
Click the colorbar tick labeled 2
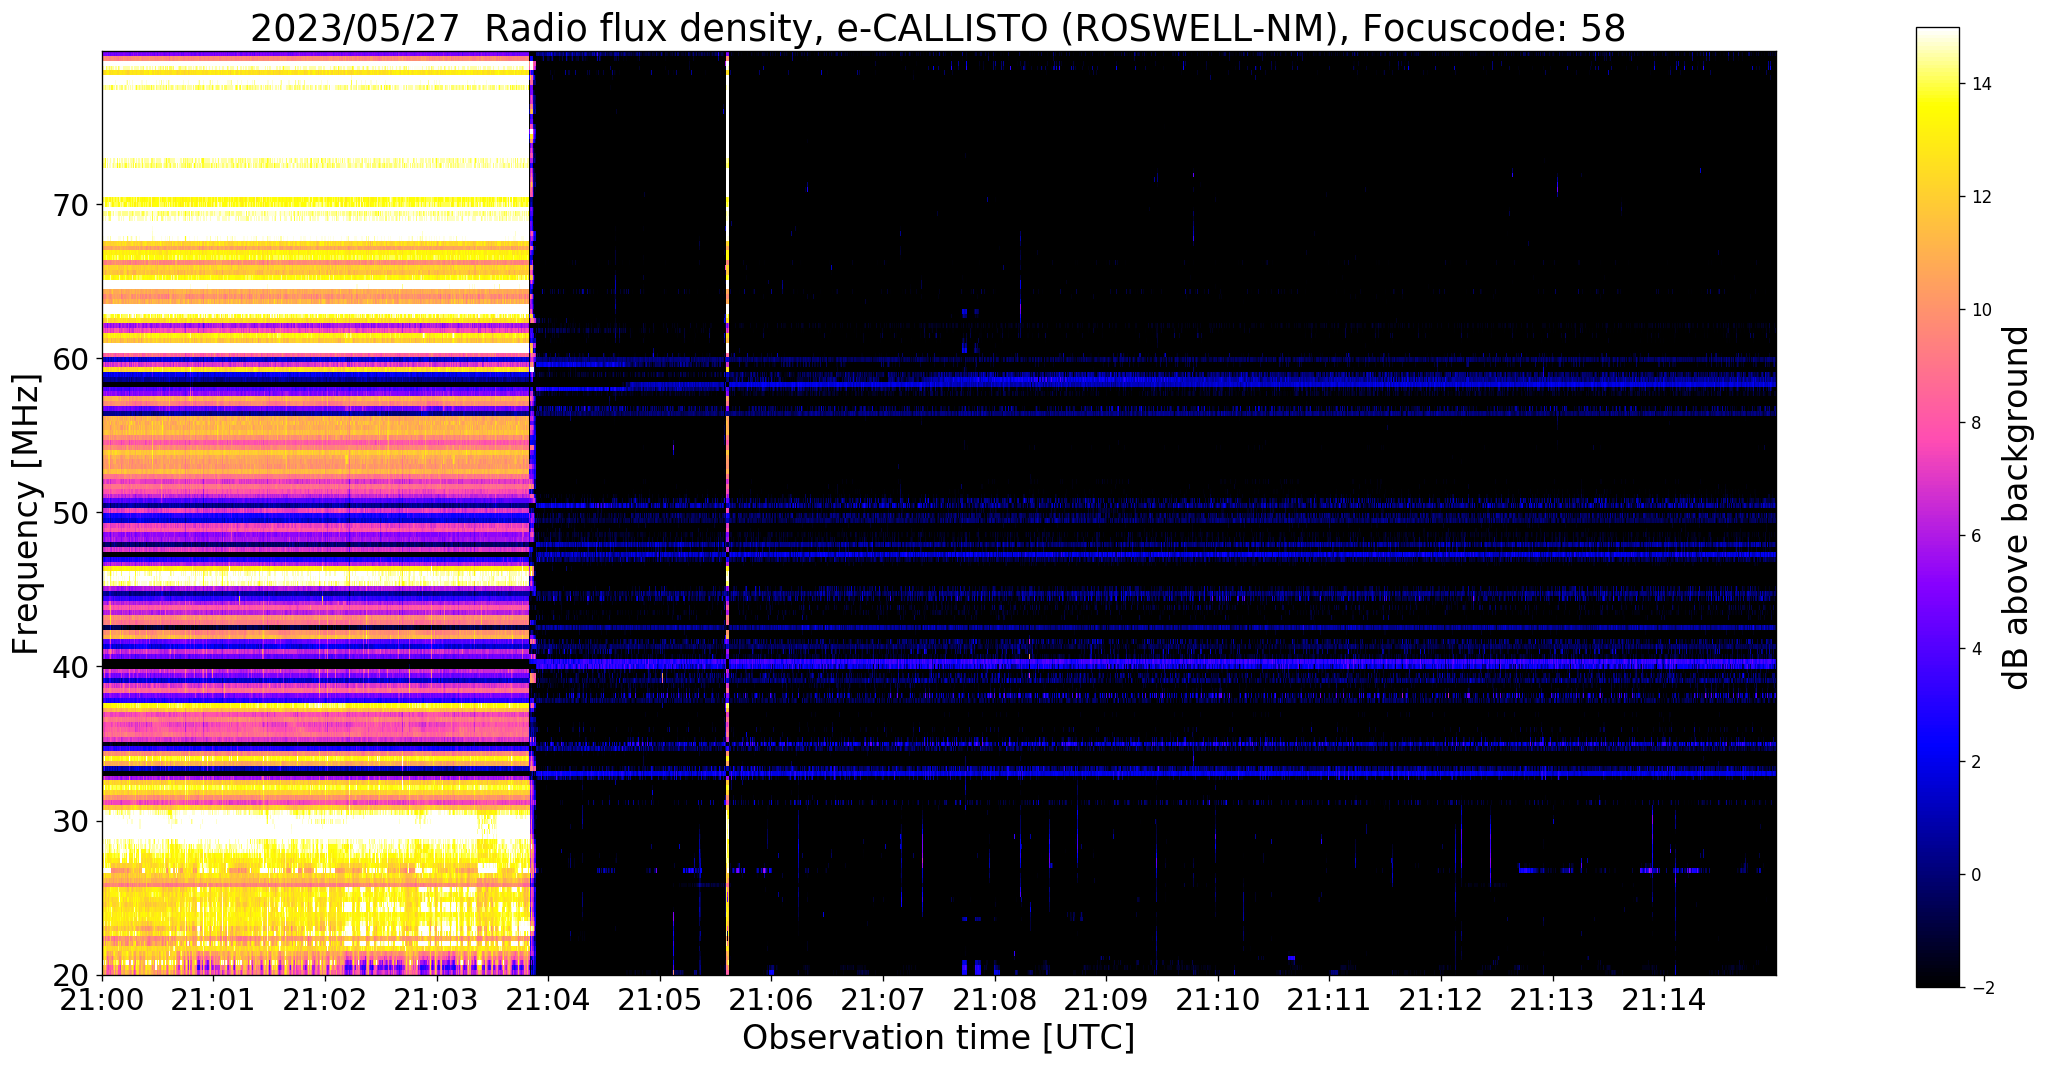pyautogui.click(x=1976, y=762)
